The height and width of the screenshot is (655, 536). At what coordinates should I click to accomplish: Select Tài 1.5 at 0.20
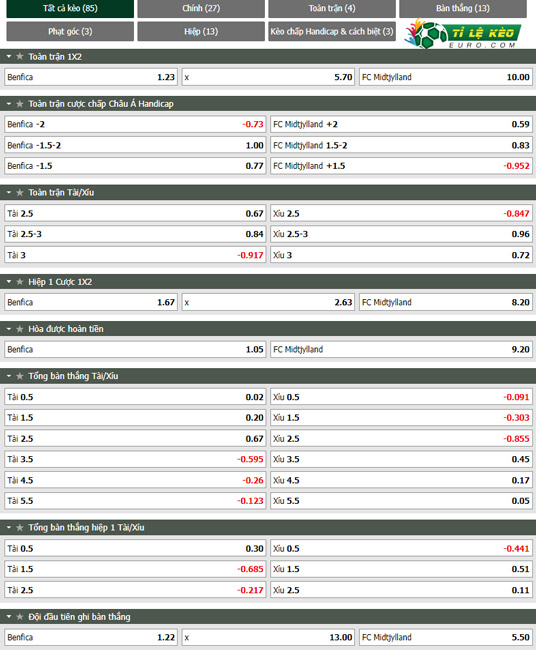[135, 418]
